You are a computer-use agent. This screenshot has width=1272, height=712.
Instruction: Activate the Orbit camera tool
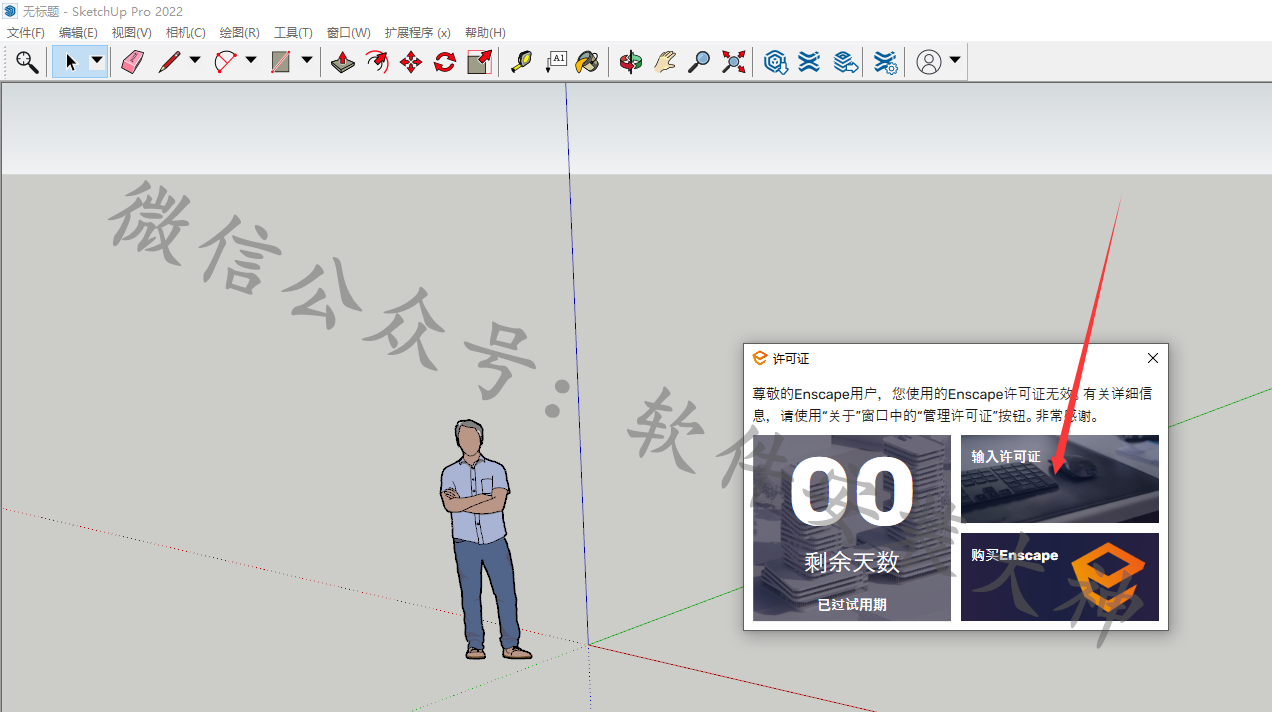tap(630, 62)
